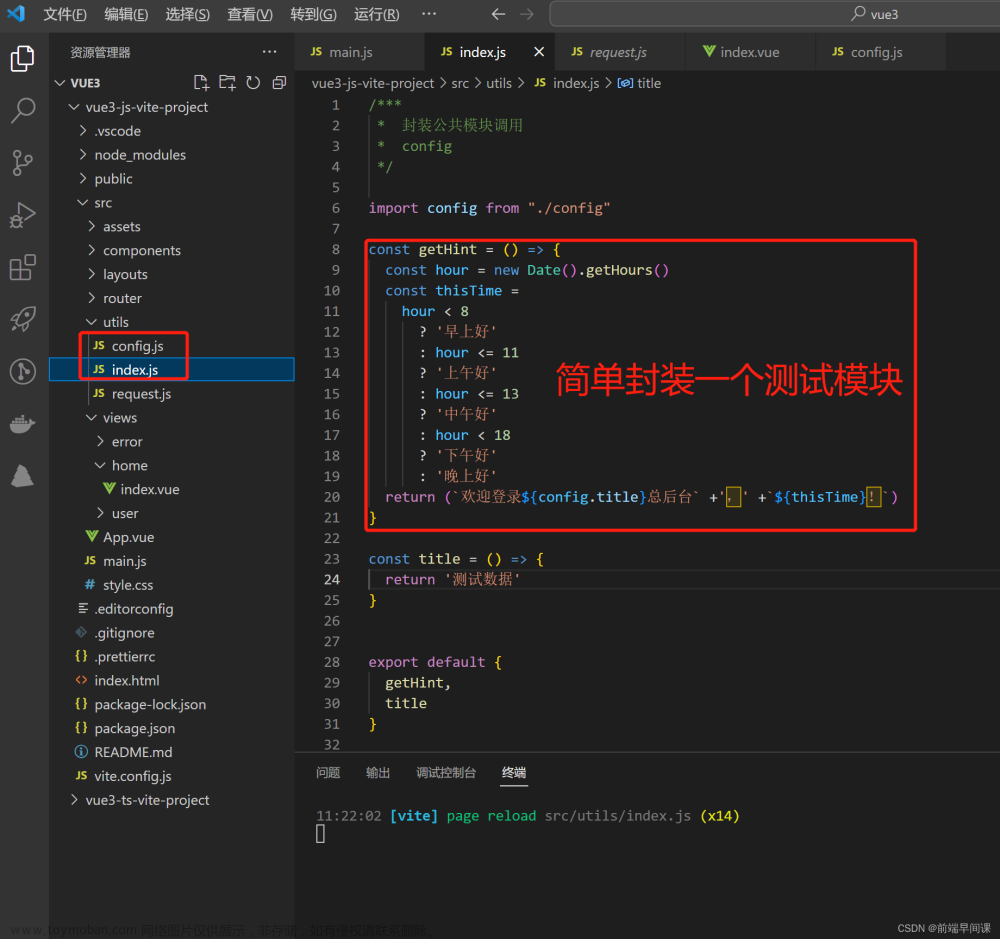Open App.vue in the file tree
Image resolution: width=1000 pixels, height=939 pixels.
(x=172, y=537)
